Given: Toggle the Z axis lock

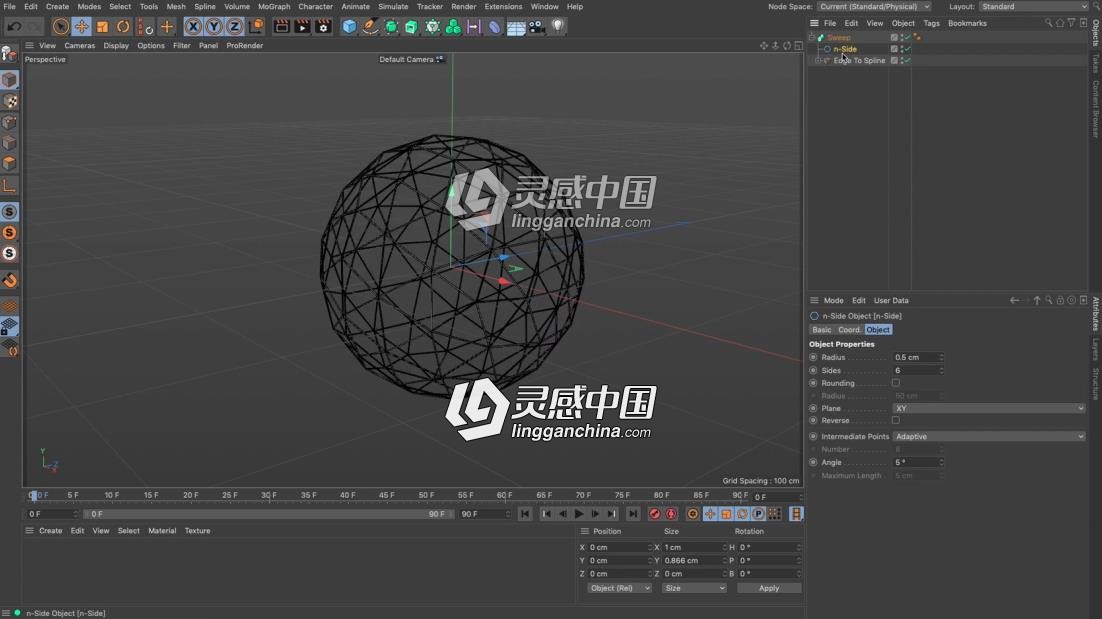Looking at the screenshot, I should [234, 27].
